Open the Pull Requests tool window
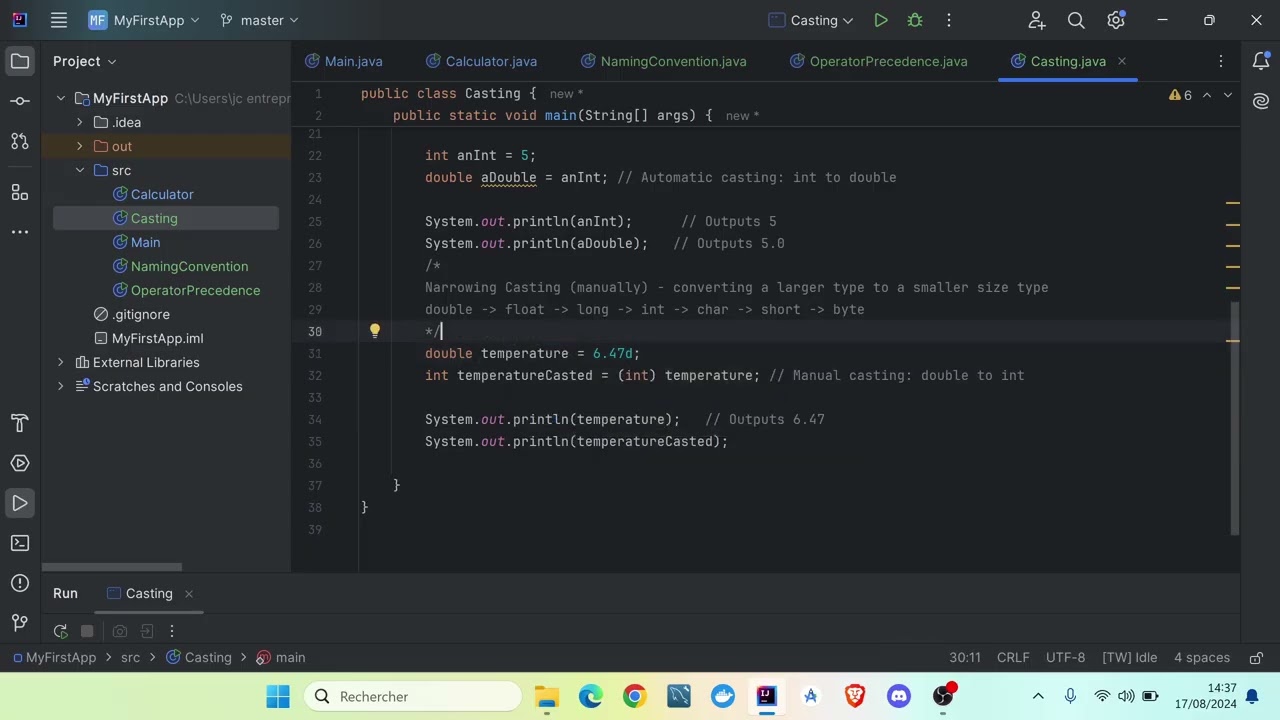This screenshot has height=720, width=1280. pos(20,141)
